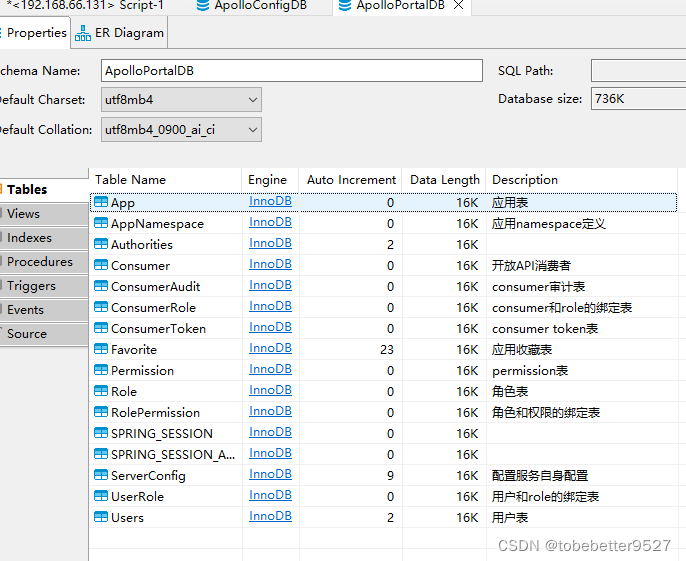The height and width of the screenshot is (561, 686).
Task: Select the ConsumerToken table name
Action: point(158,329)
